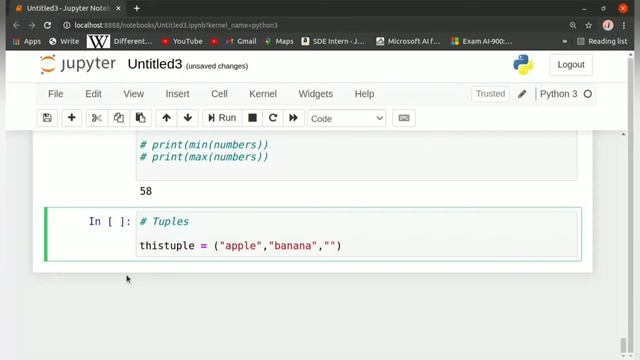Click the Logout button
Screen dimensions: 640x360
coord(571,64)
